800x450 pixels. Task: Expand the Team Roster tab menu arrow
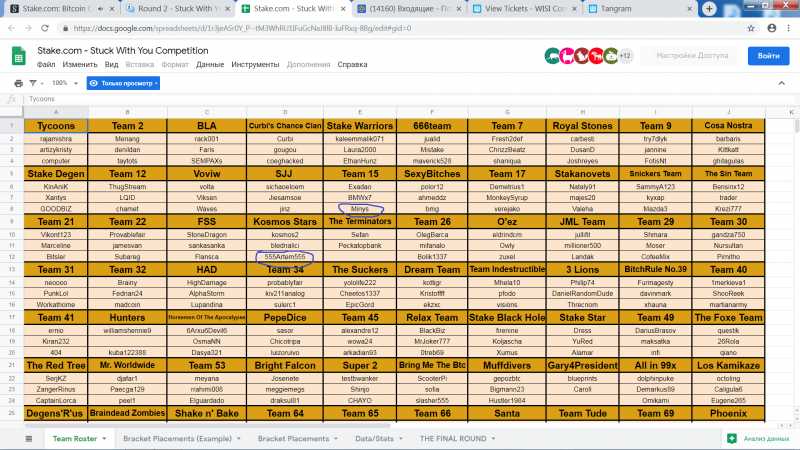[104, 439]
